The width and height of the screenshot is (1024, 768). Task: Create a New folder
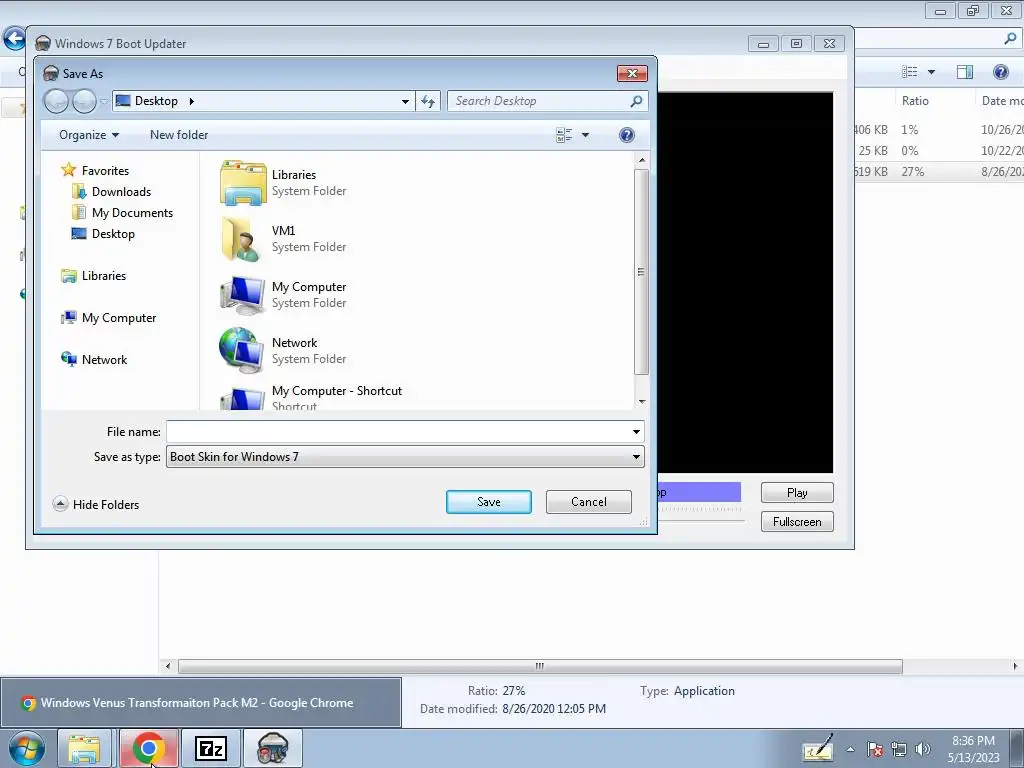pyautogui.click(x=179, y=135)
